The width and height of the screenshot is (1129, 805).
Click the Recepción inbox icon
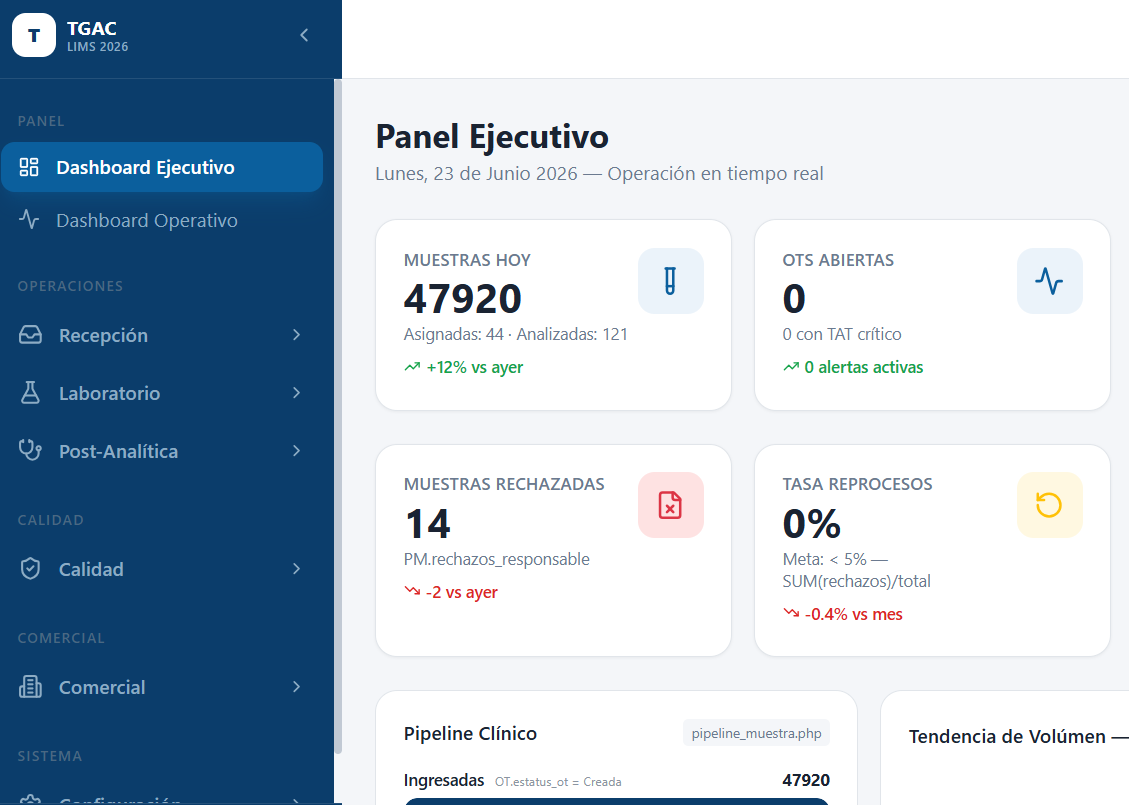pos(30,335)
